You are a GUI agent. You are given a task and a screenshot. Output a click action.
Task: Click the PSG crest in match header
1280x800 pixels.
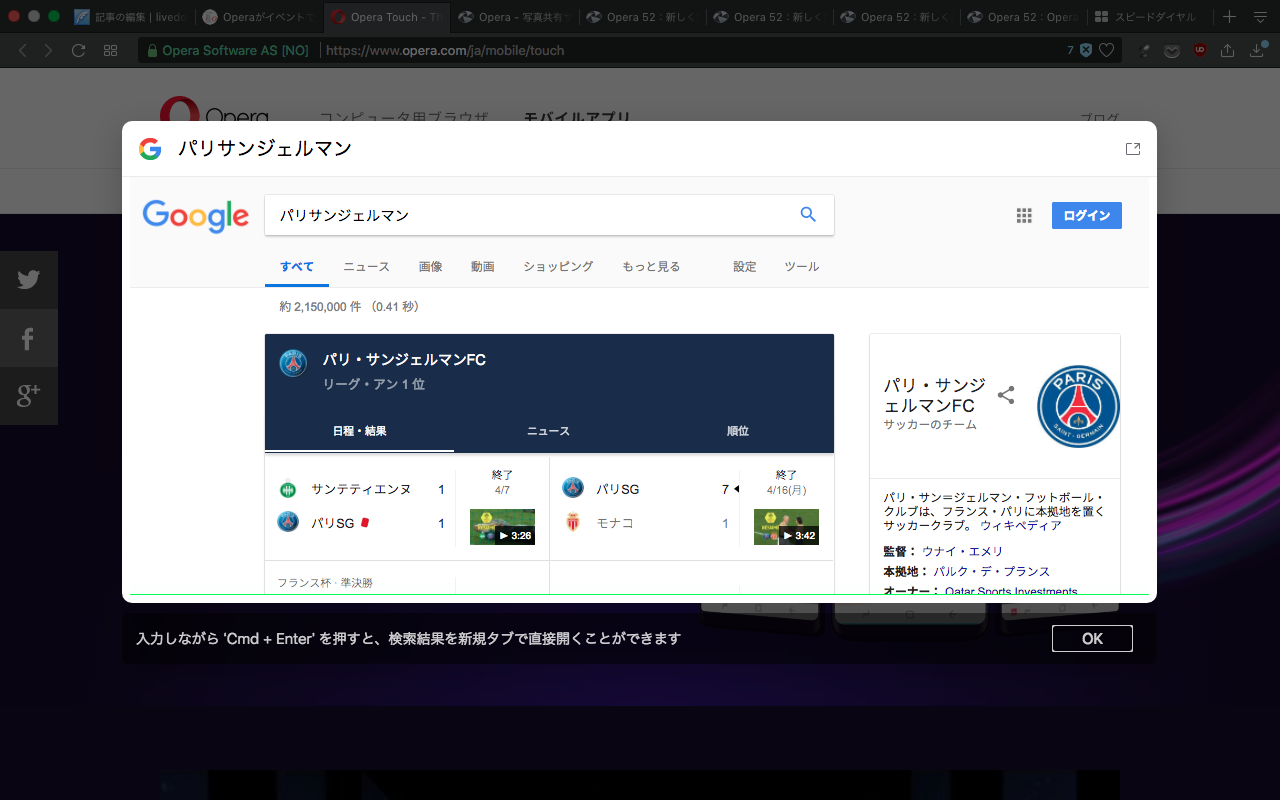[x=293, y=363]
